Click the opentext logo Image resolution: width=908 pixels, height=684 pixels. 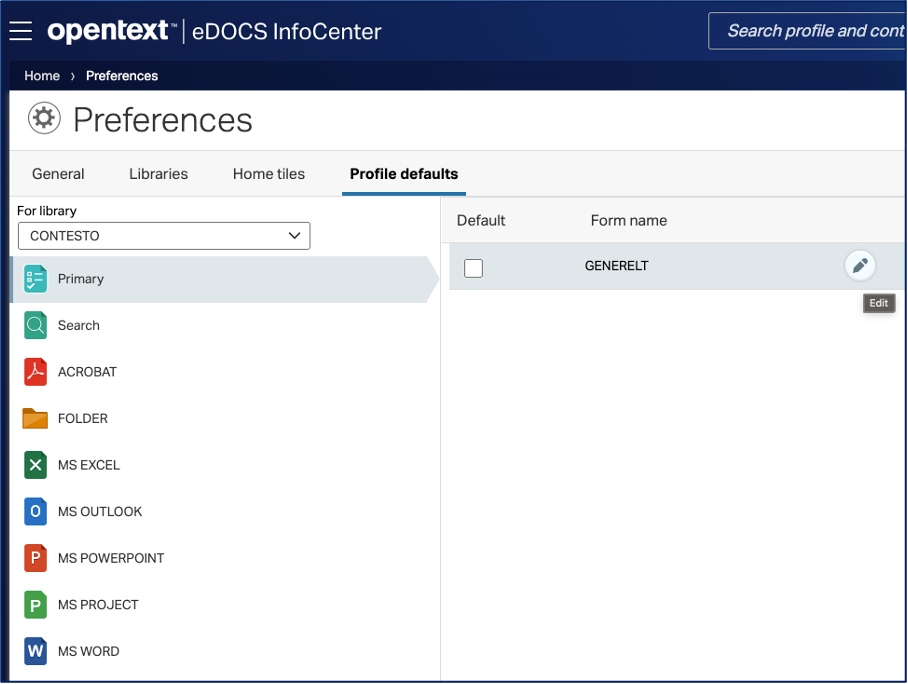point(112,31)
